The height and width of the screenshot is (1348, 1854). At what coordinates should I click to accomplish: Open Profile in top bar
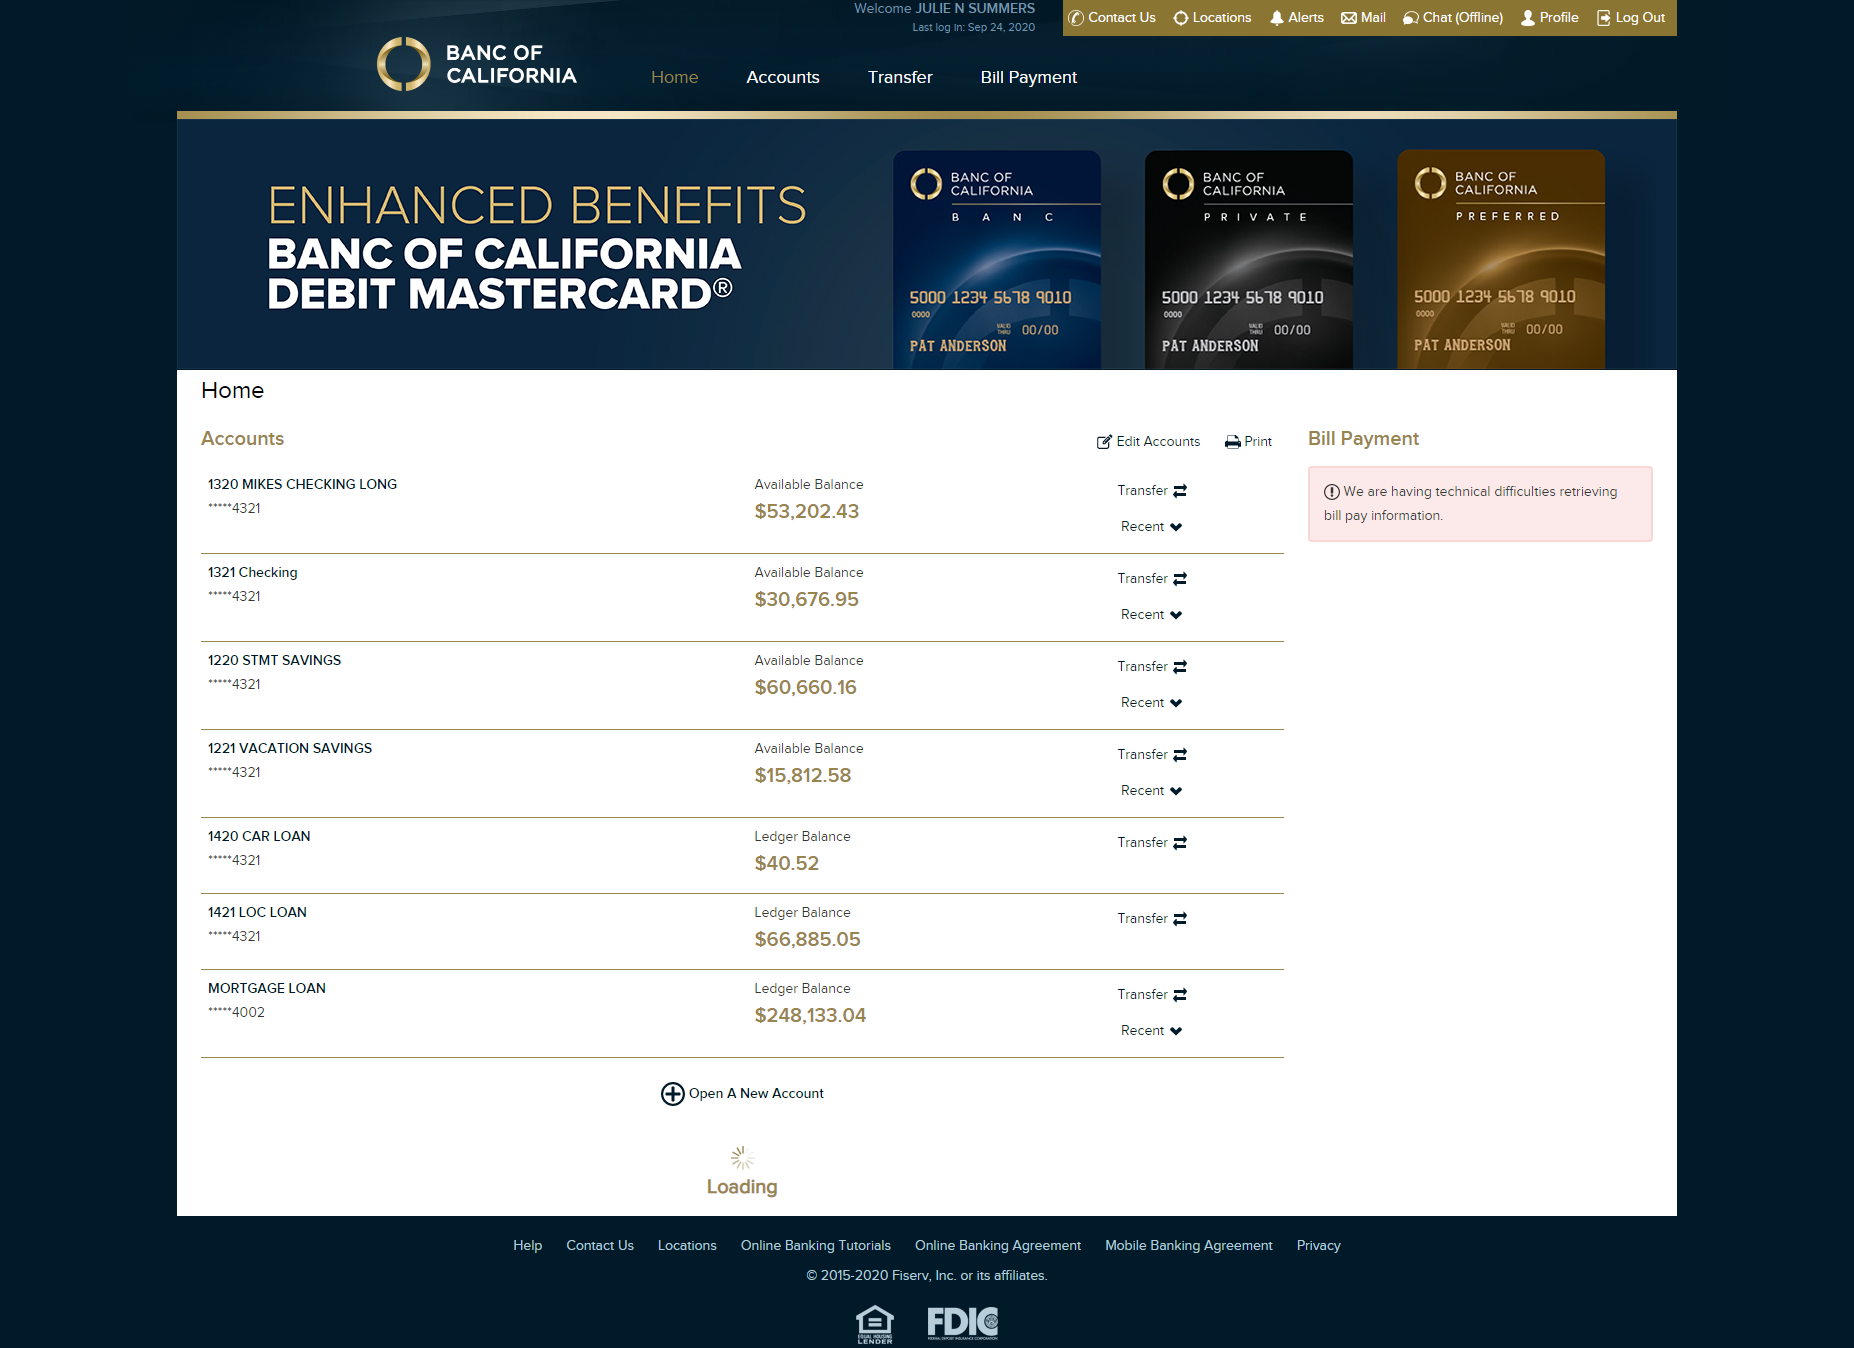[x=1549, y=18]
